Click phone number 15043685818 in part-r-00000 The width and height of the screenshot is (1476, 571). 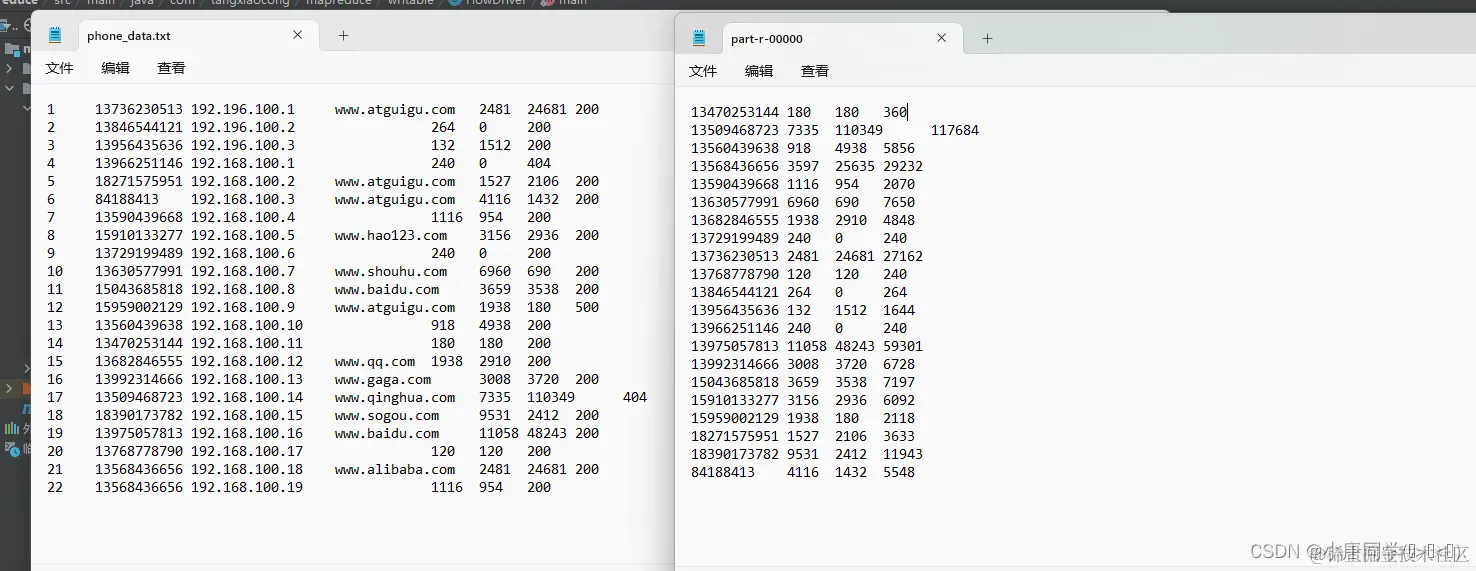(735, 382)
